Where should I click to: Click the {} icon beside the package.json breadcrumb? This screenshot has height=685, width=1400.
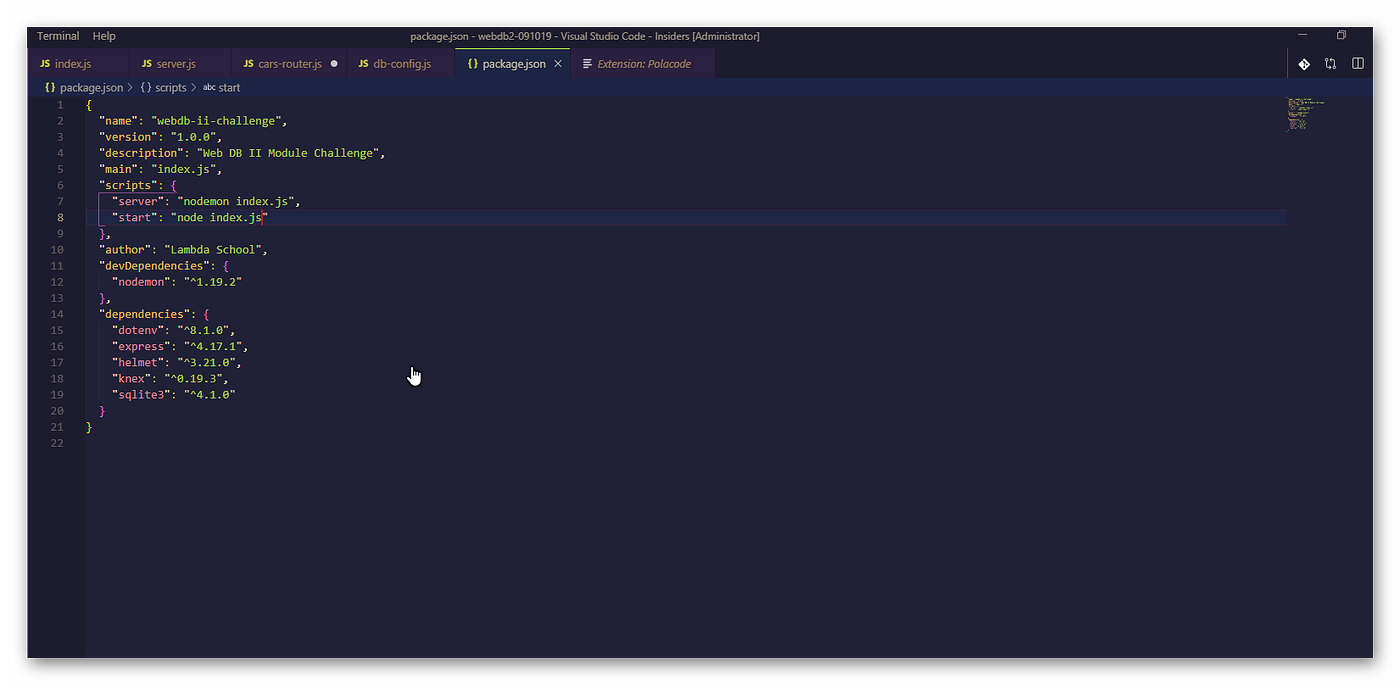click(x=49, y=87)
